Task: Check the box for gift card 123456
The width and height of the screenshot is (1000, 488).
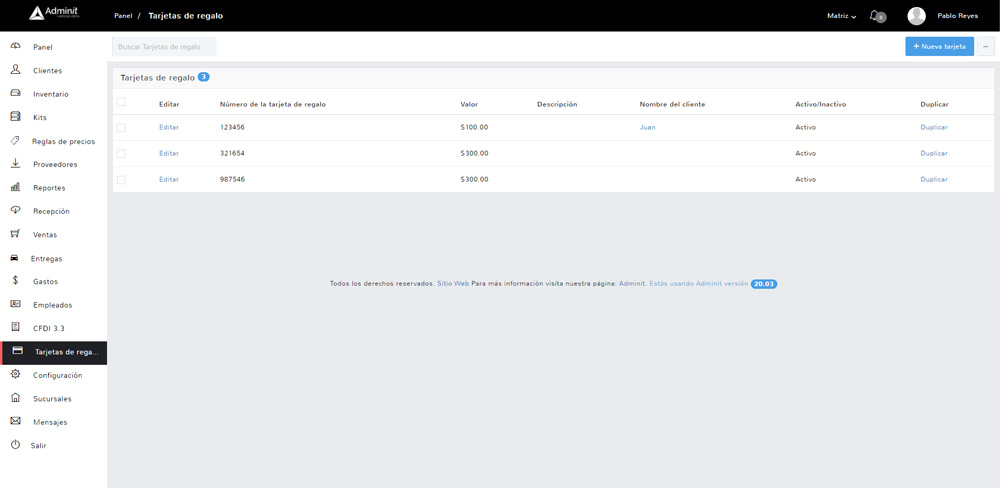Action: [x=121, y=127]
